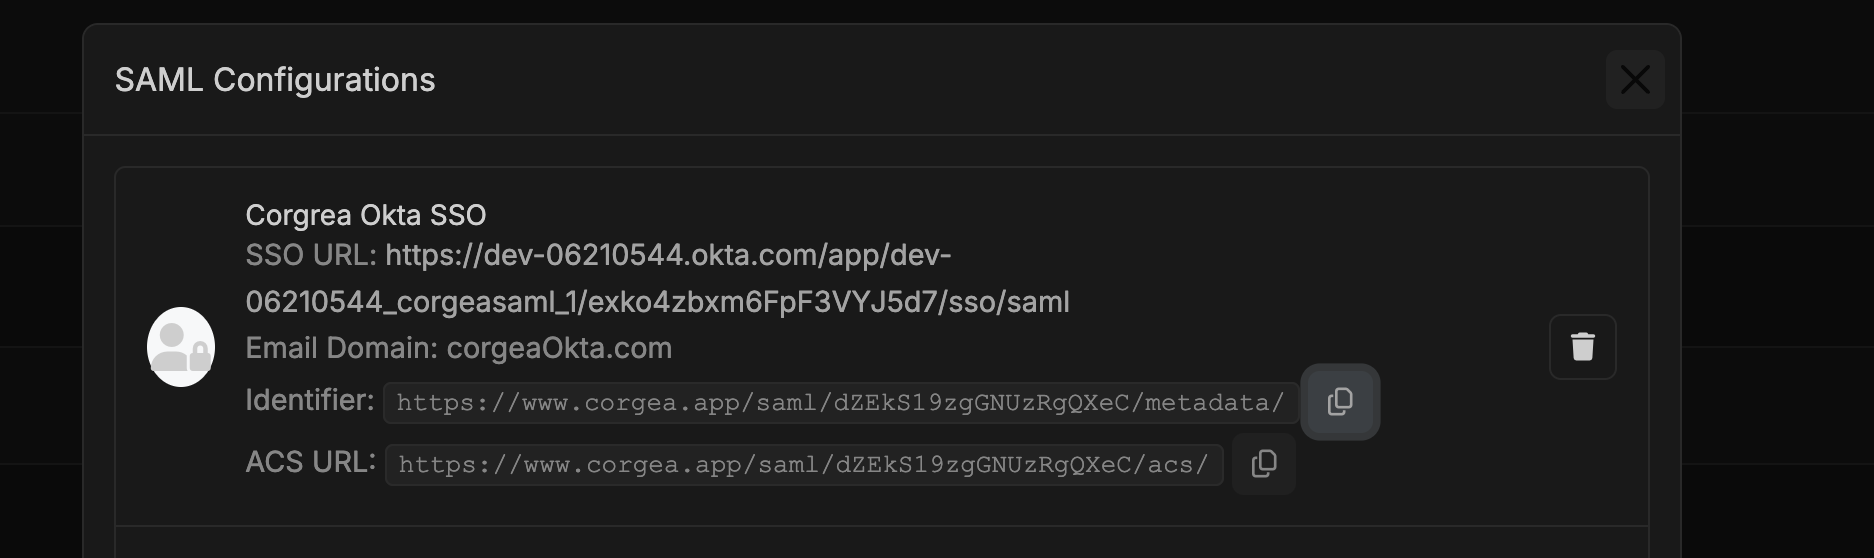Select the ACS URL code field
This screenshot has height=558, width=1874.
pyautogui.click(x=804, y=465)
